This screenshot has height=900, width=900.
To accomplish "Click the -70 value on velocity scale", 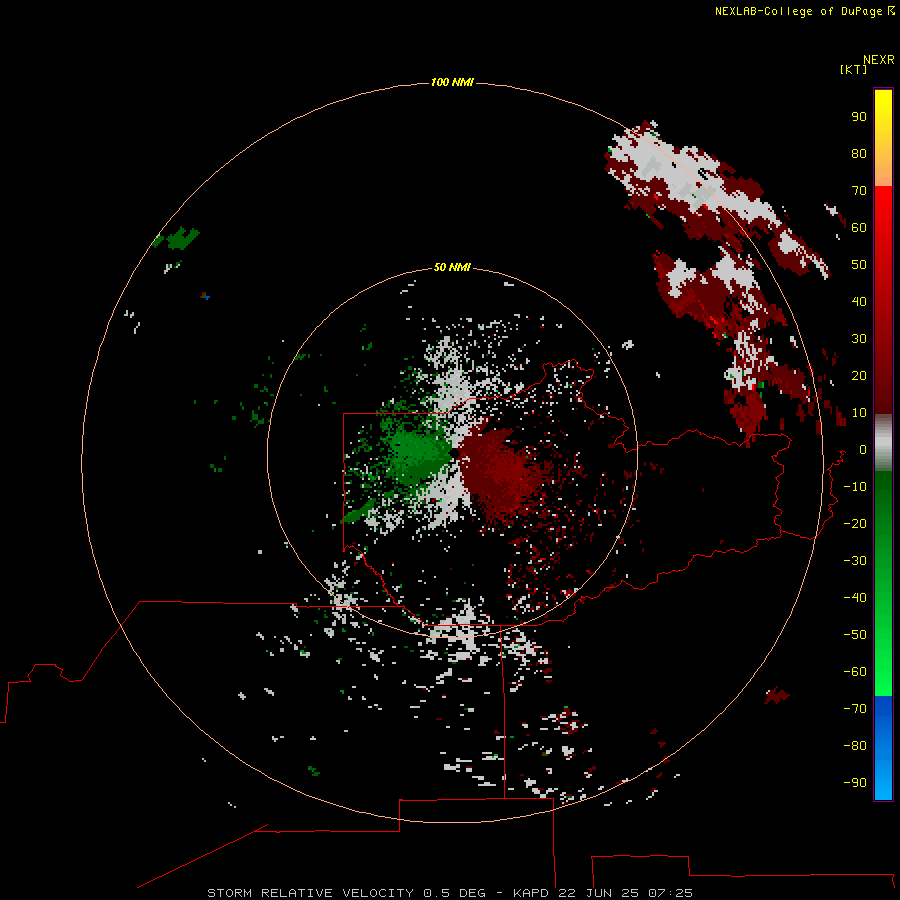I will click(x=855, y=708).
